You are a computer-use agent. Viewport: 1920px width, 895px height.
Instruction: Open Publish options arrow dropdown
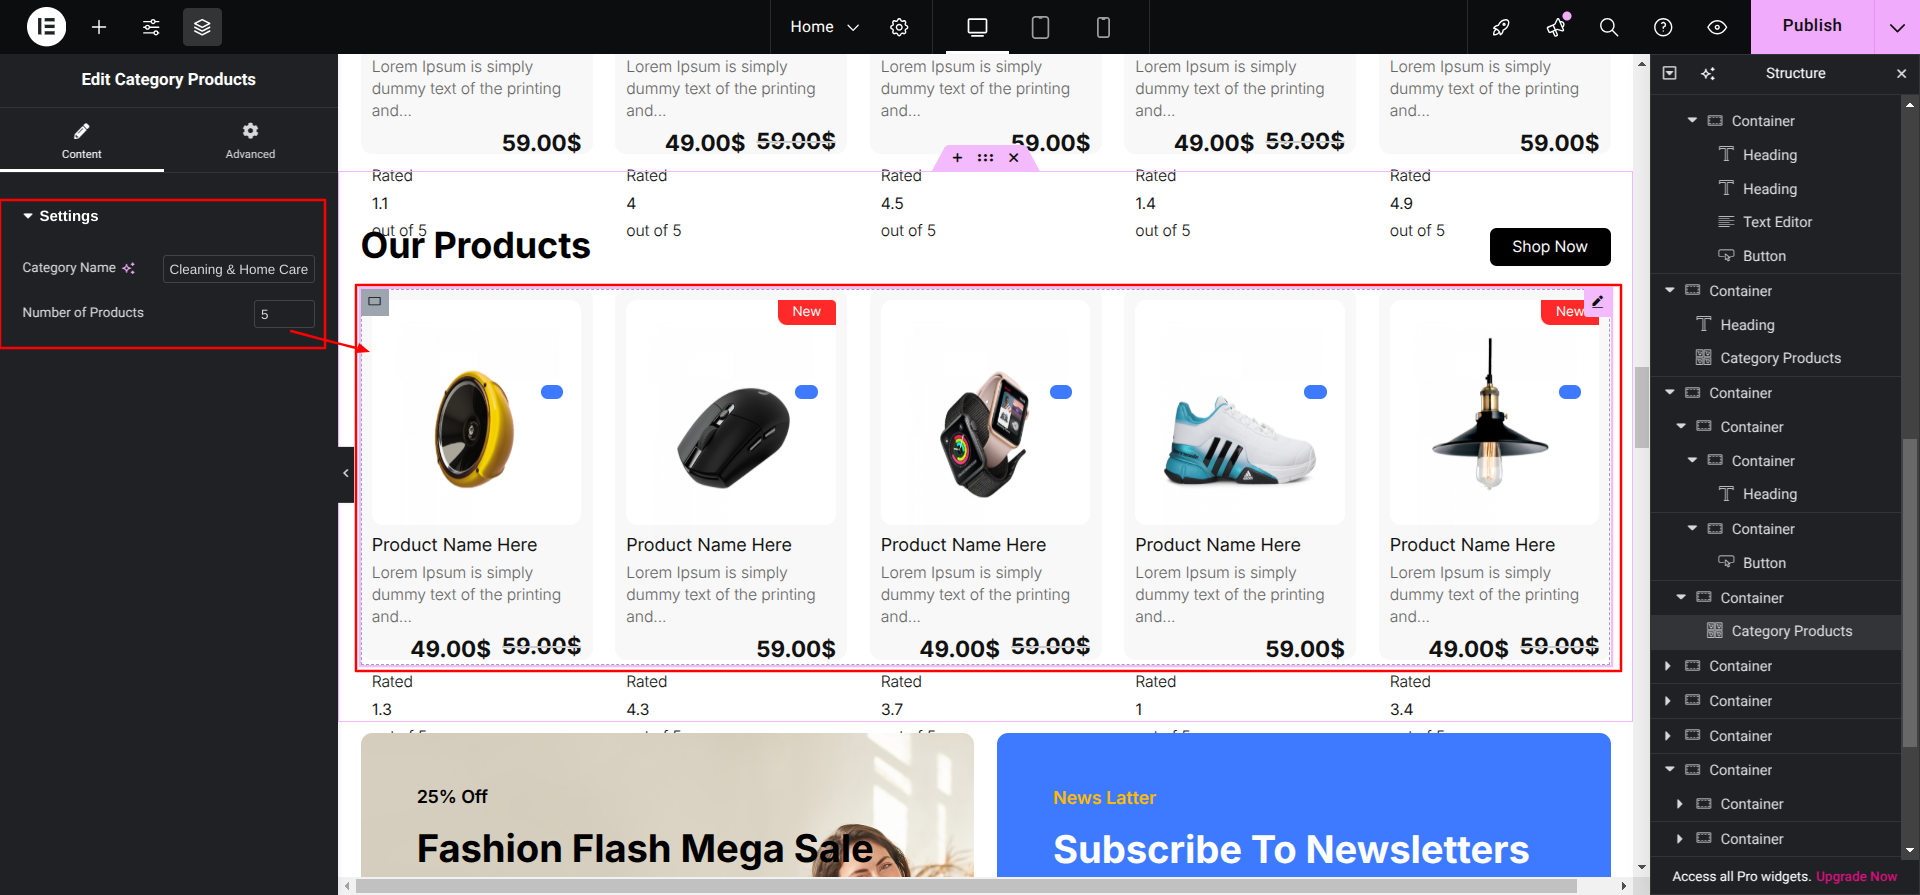pos(1897,27)
